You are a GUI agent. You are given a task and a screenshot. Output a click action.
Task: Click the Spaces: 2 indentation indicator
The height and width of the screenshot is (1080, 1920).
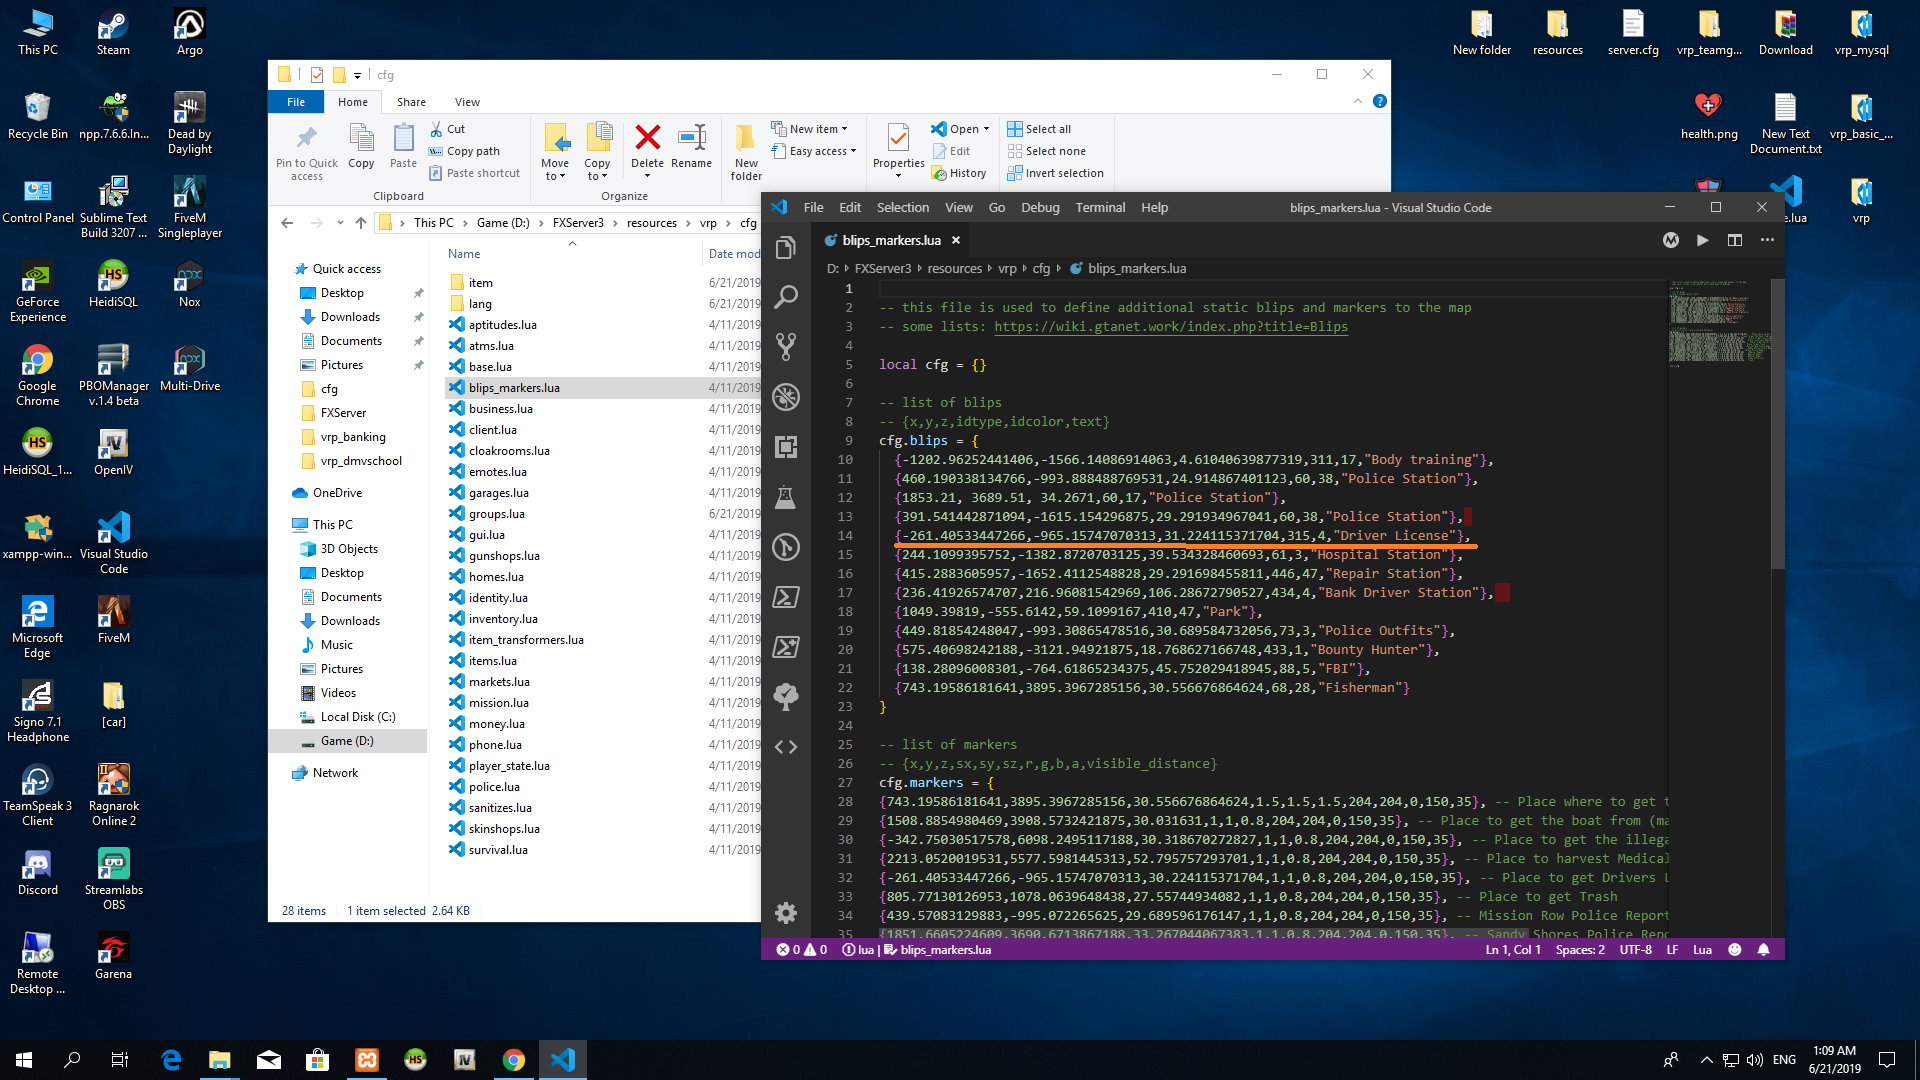[x=1580, y=950]
